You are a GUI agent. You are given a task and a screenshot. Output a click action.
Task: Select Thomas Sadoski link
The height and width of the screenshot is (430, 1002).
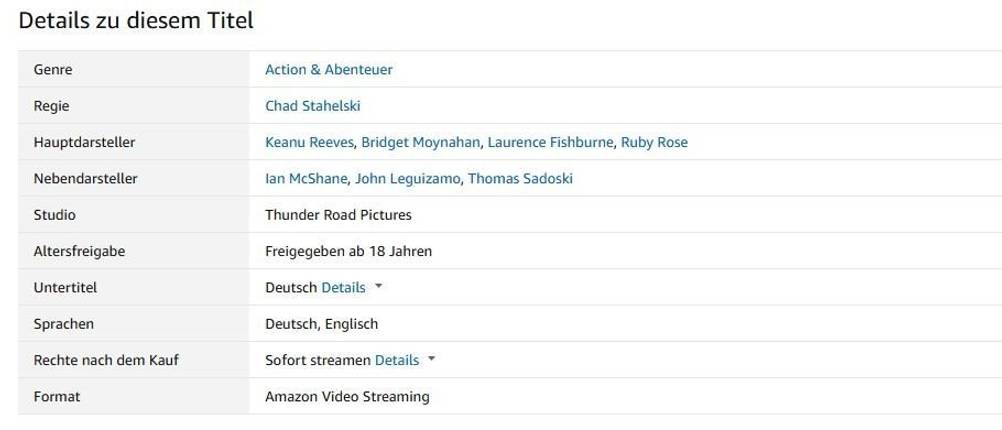520,179
